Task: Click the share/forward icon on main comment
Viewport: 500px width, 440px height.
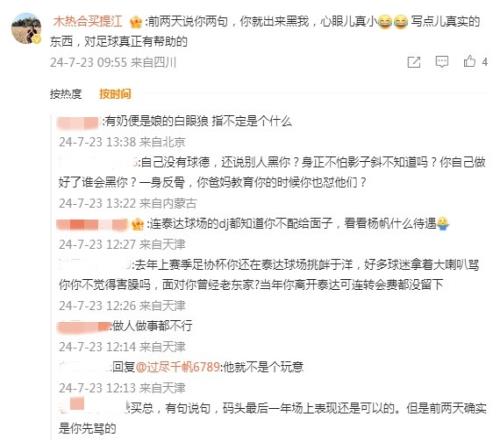Action: 414,62
